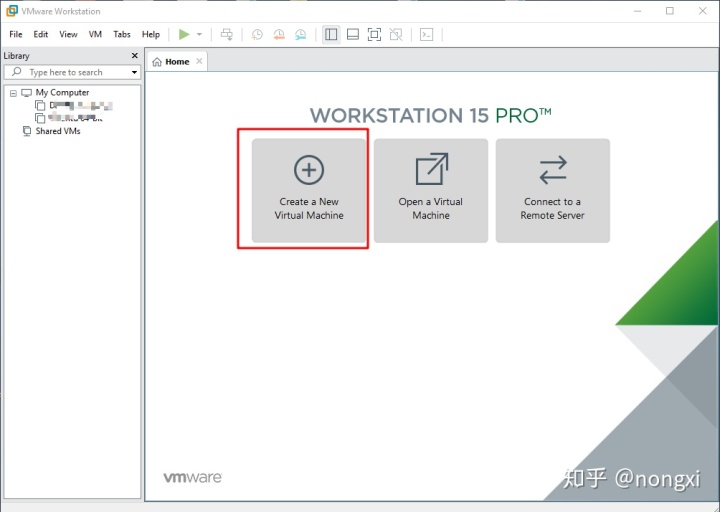Click the Unity mode toolbar icon
The width and height of the screenshot is (720, 512).
click(x=396, y=34)
